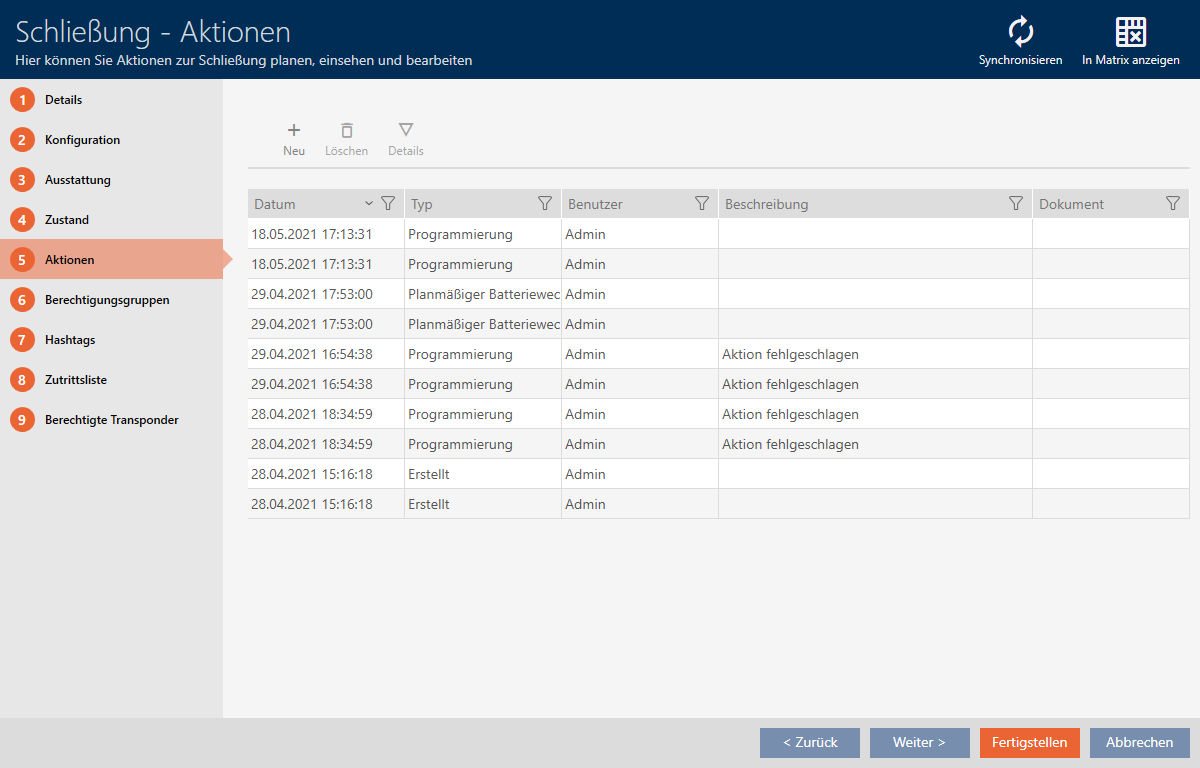Filter the Dokument column
The width and height of the screenshot is (1200, 768).
point(1173,203)
